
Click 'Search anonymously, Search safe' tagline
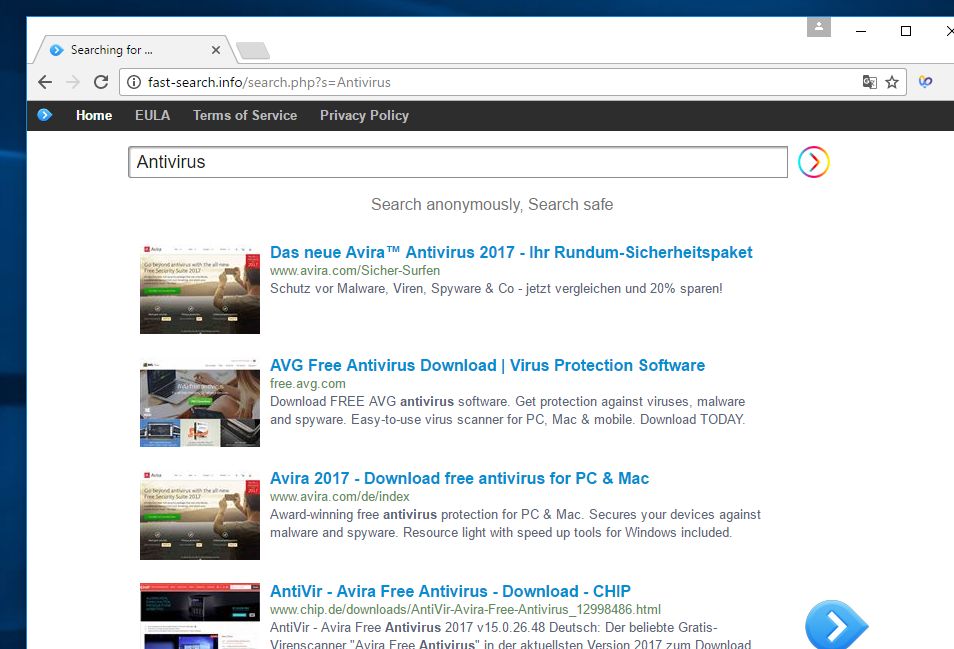[492, 204]
